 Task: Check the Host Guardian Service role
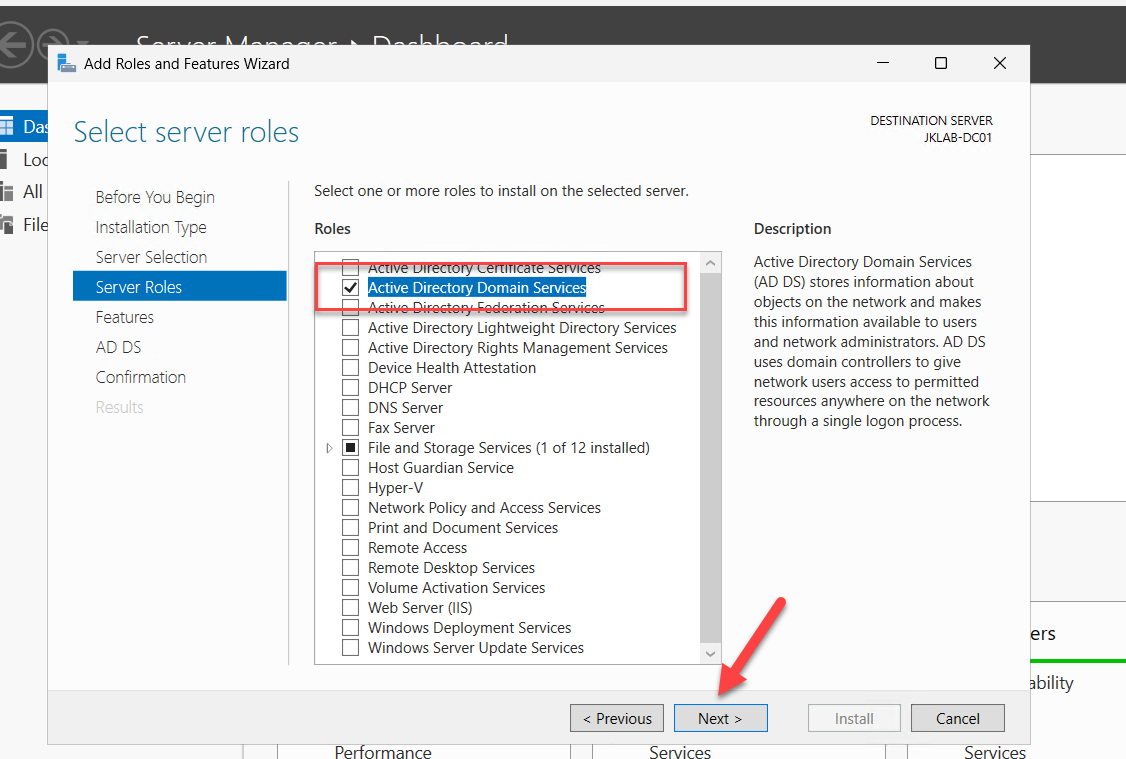click(350, 468)
